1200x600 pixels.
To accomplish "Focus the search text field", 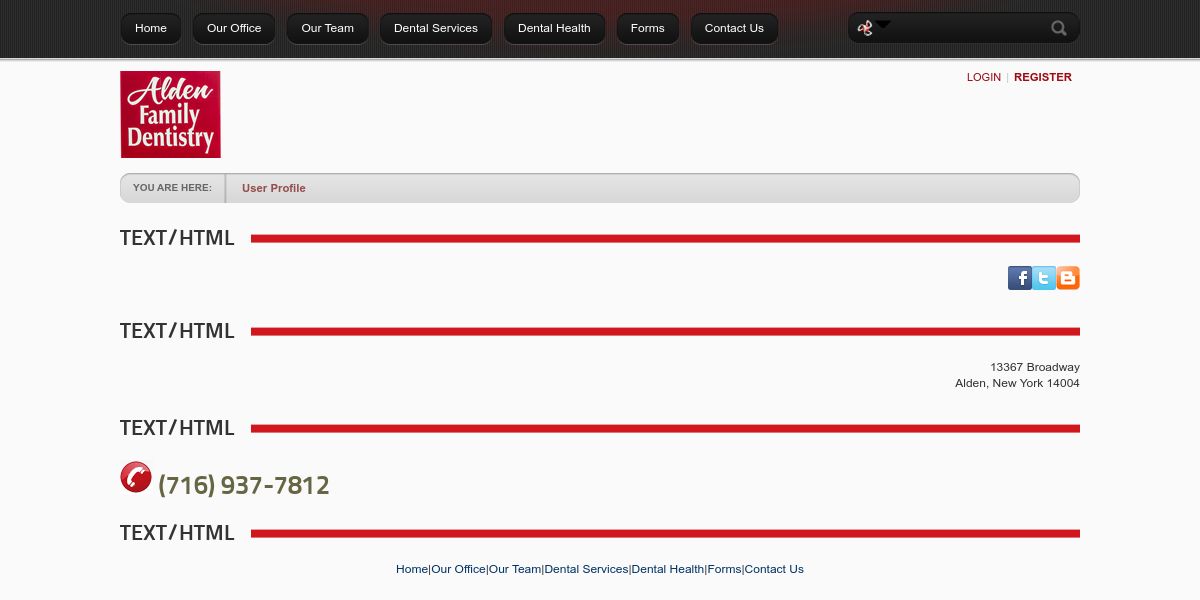I will (x=968, y=28).
